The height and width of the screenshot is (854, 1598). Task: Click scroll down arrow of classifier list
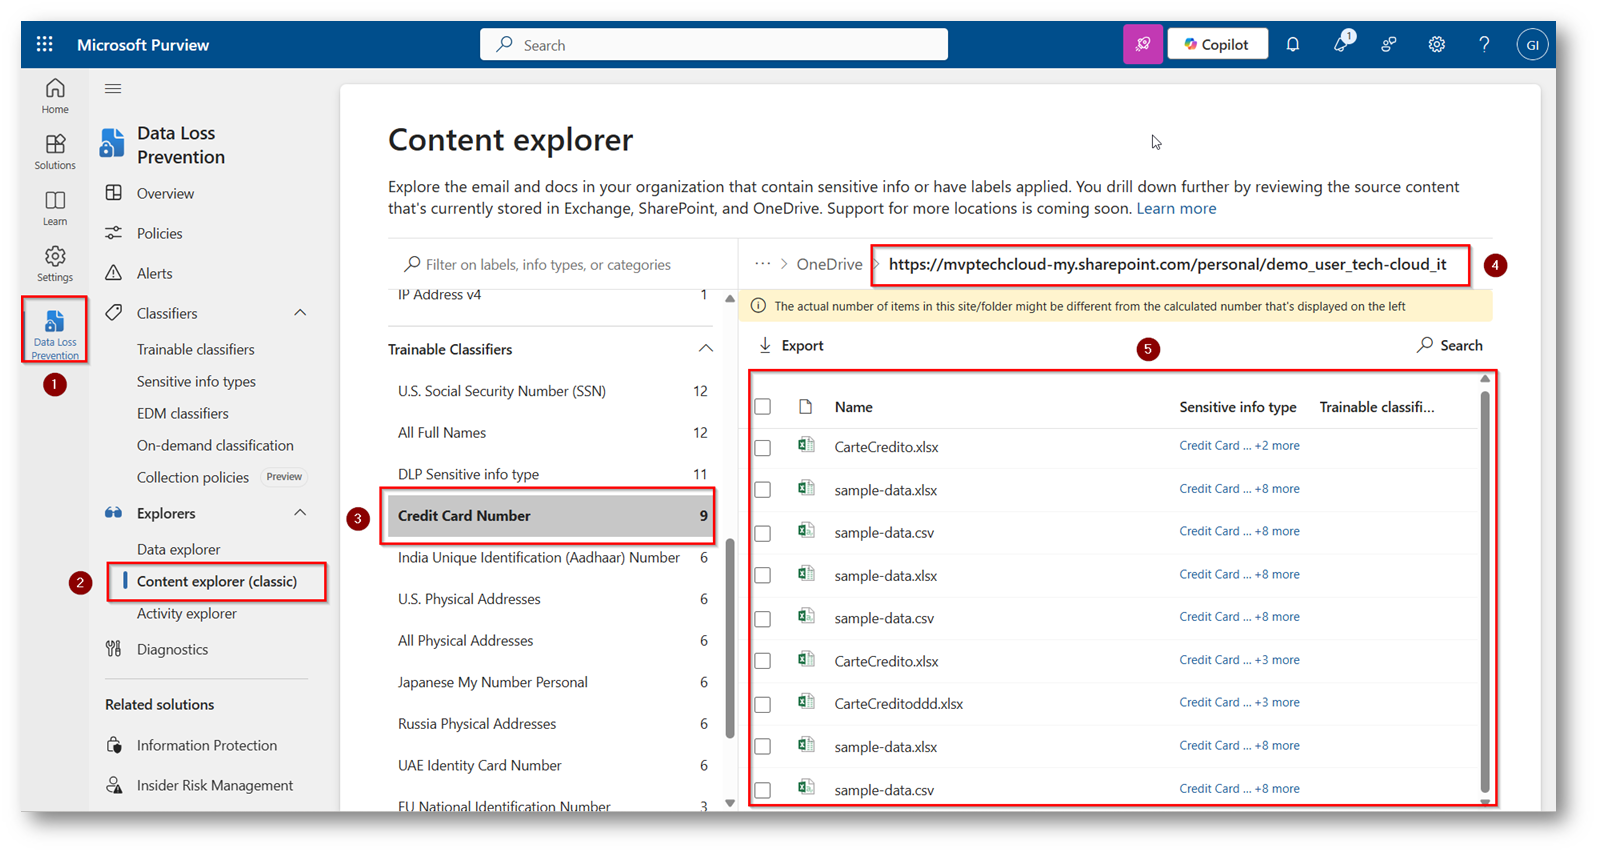coord(730,803)
